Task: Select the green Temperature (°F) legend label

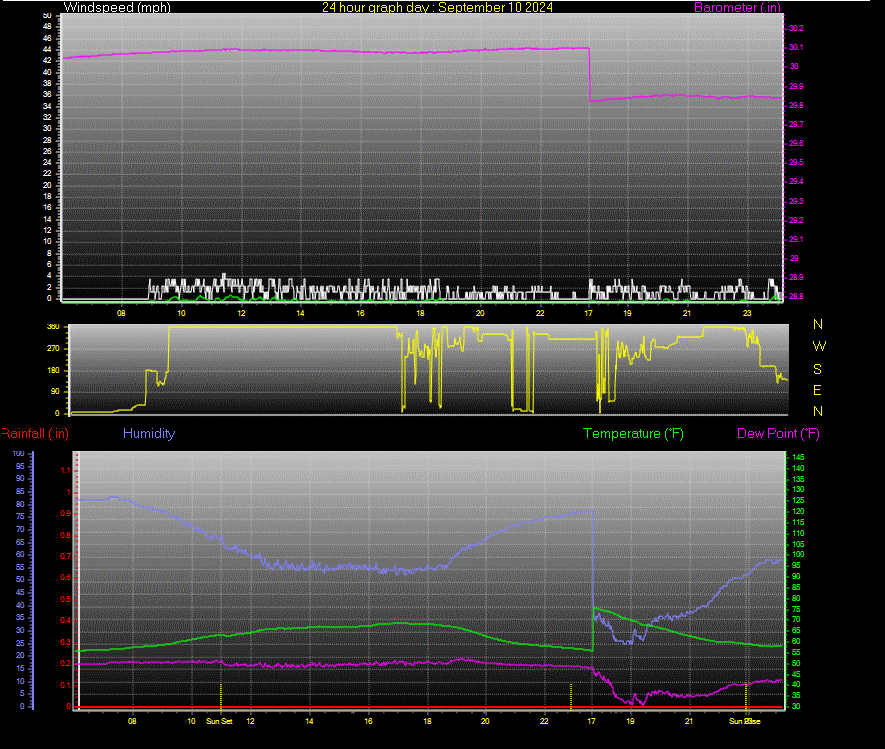Action: [633, 433]
